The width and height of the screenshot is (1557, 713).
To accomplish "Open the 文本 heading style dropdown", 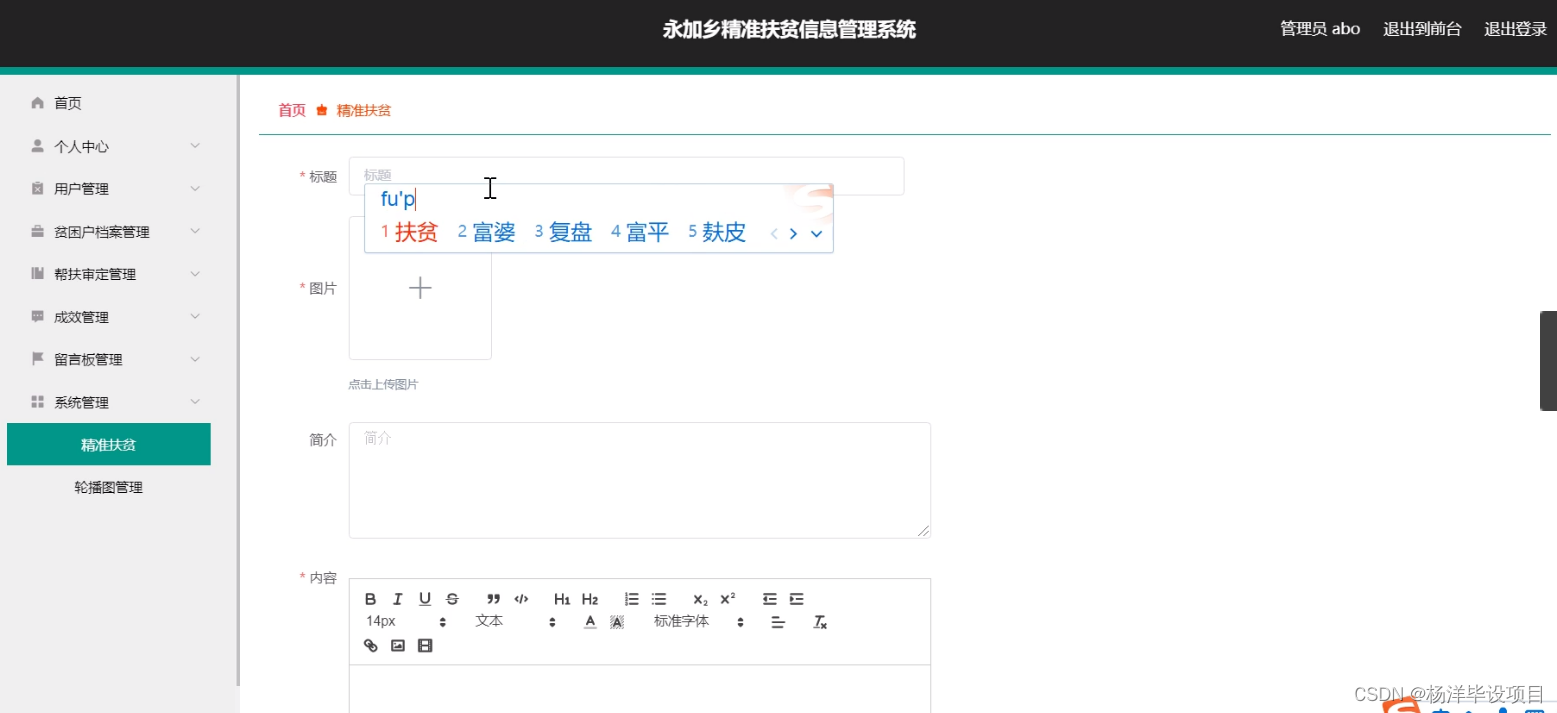I will (515, 622).
